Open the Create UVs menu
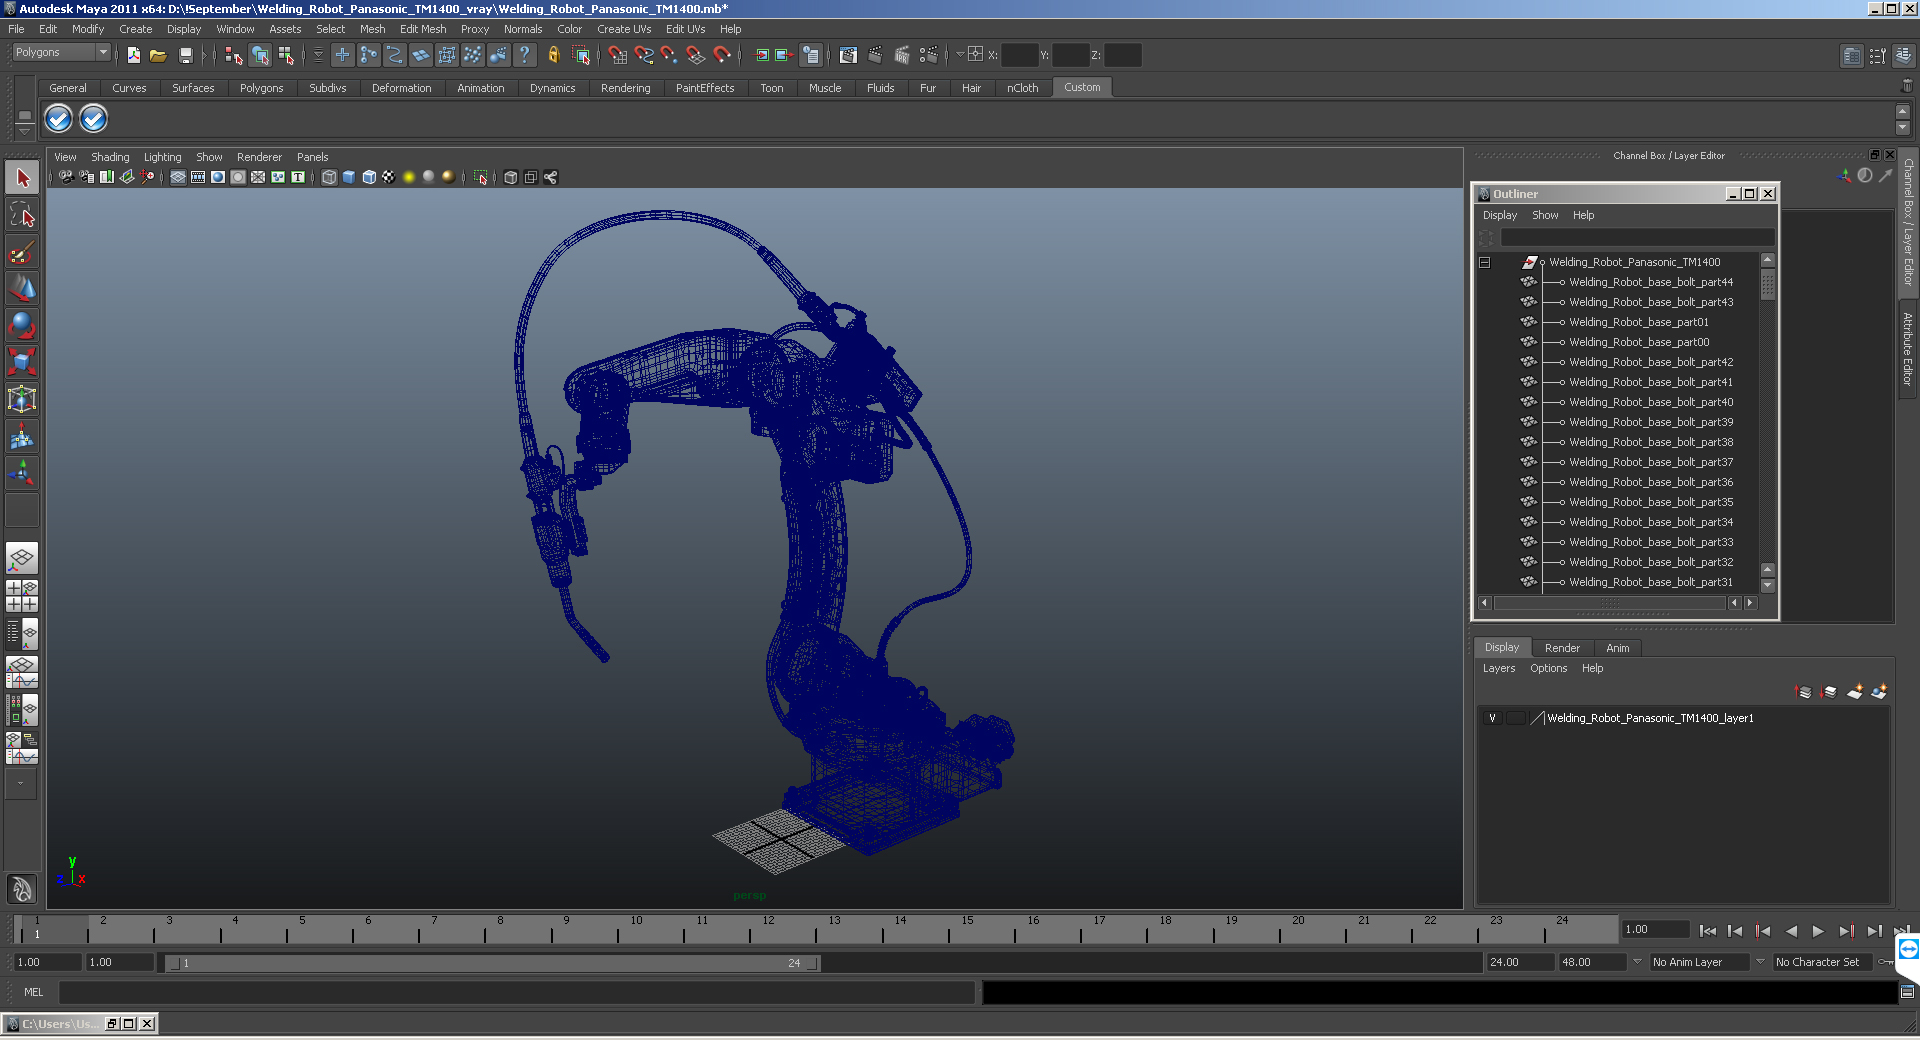 [624, 29]
